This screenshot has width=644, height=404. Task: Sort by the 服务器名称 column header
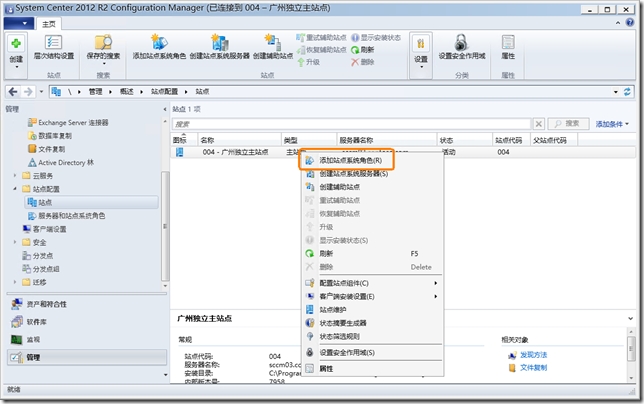click(x=386, y=140)
